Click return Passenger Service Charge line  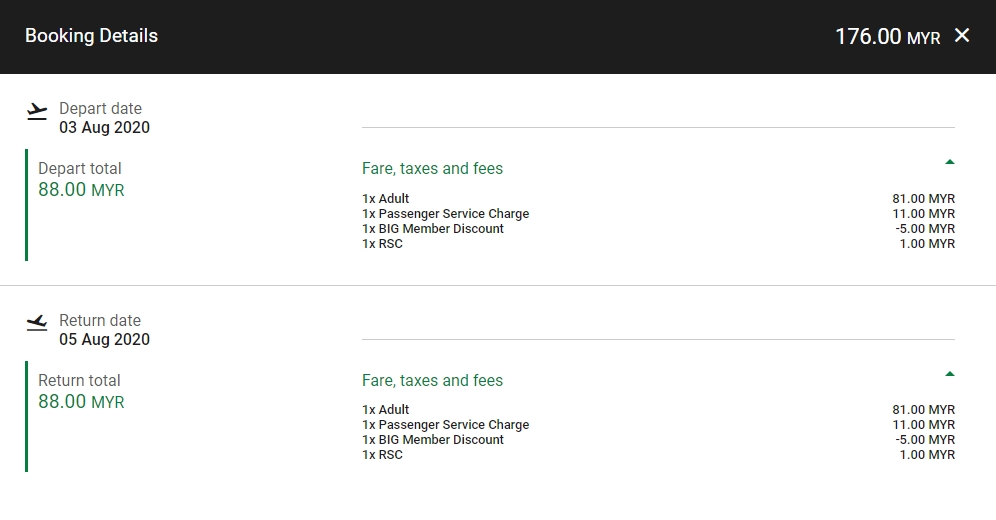(x=445, y=425)
